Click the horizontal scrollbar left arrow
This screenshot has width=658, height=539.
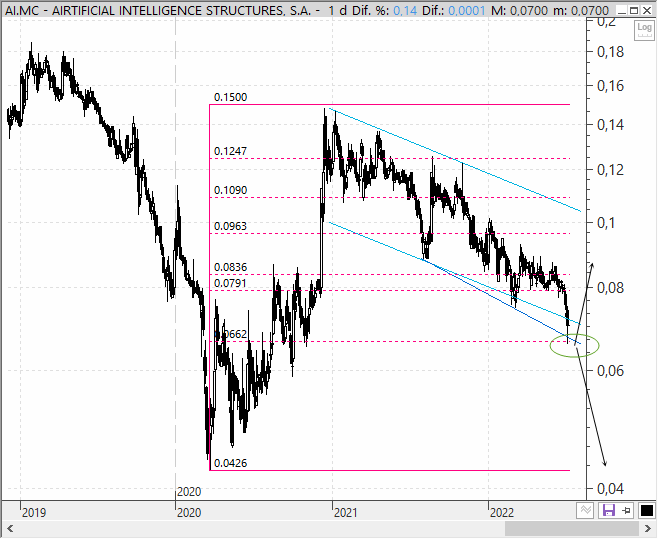pyautogui.click(x=10, y=529)
